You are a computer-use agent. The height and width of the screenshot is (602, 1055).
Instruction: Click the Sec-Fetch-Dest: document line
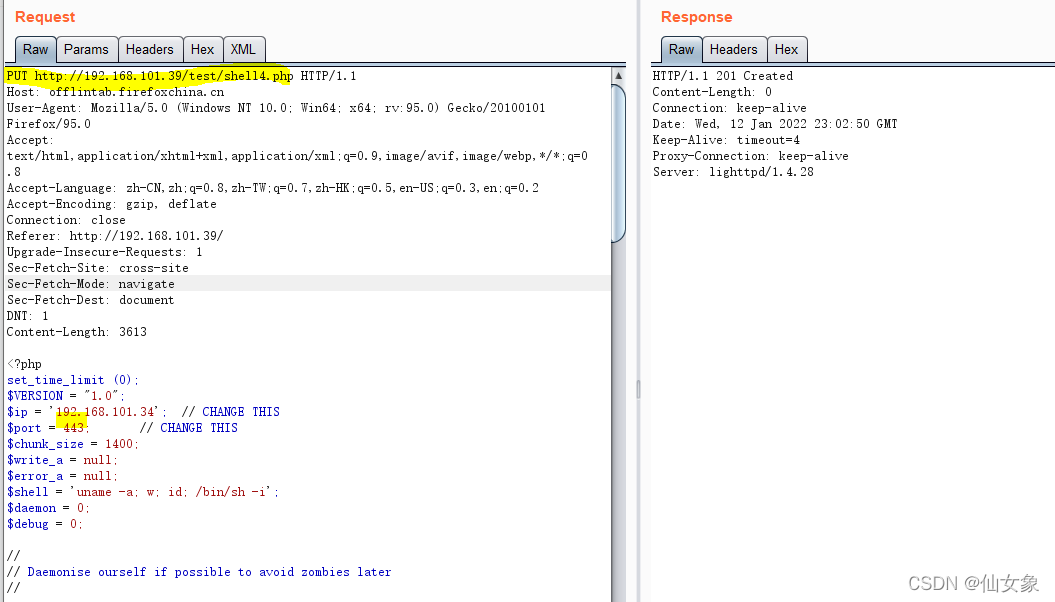coord(90,300)
